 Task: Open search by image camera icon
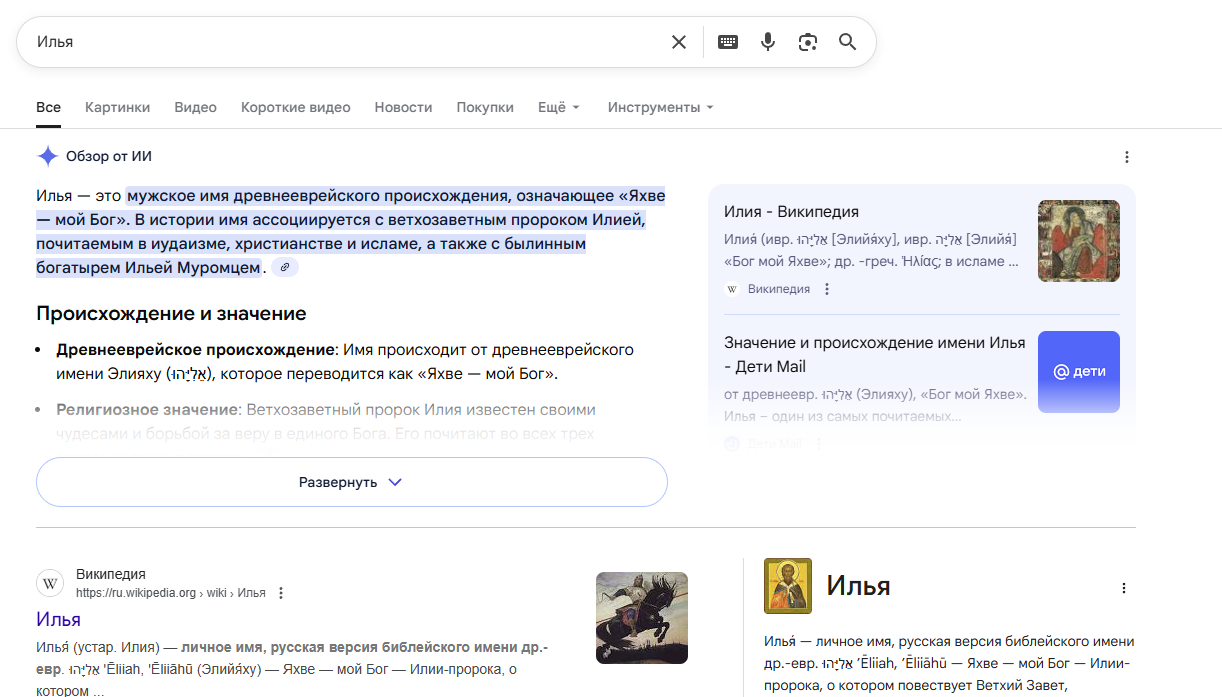click(x=808, y=42)
